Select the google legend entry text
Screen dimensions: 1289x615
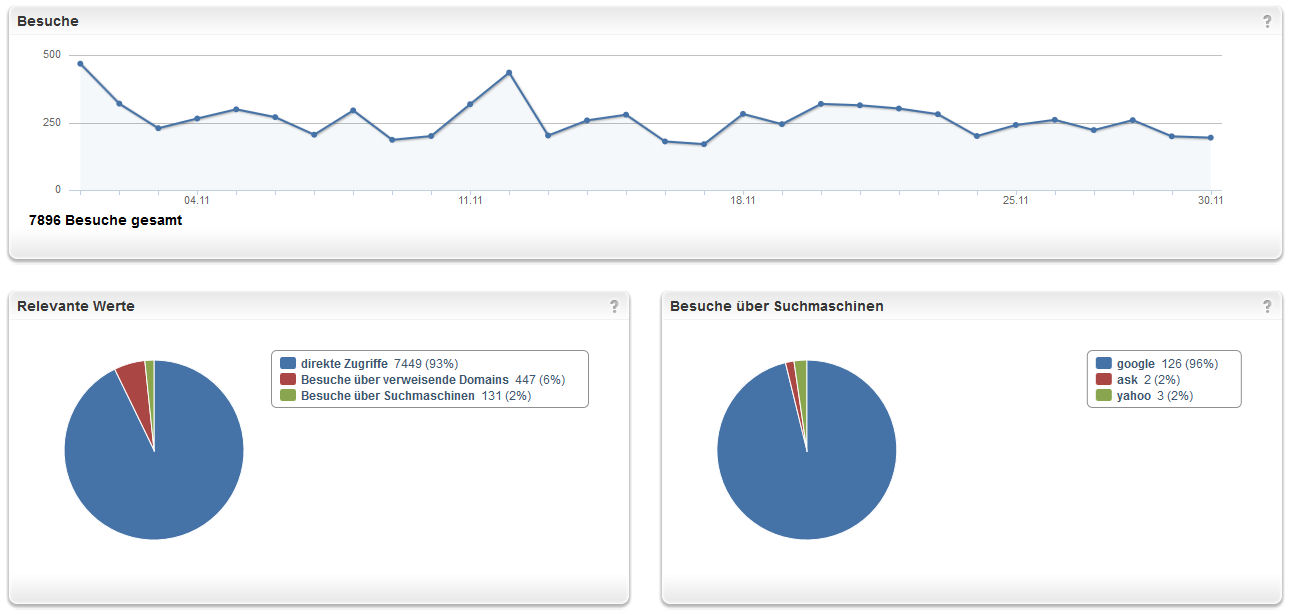[x=1136, y=364]
